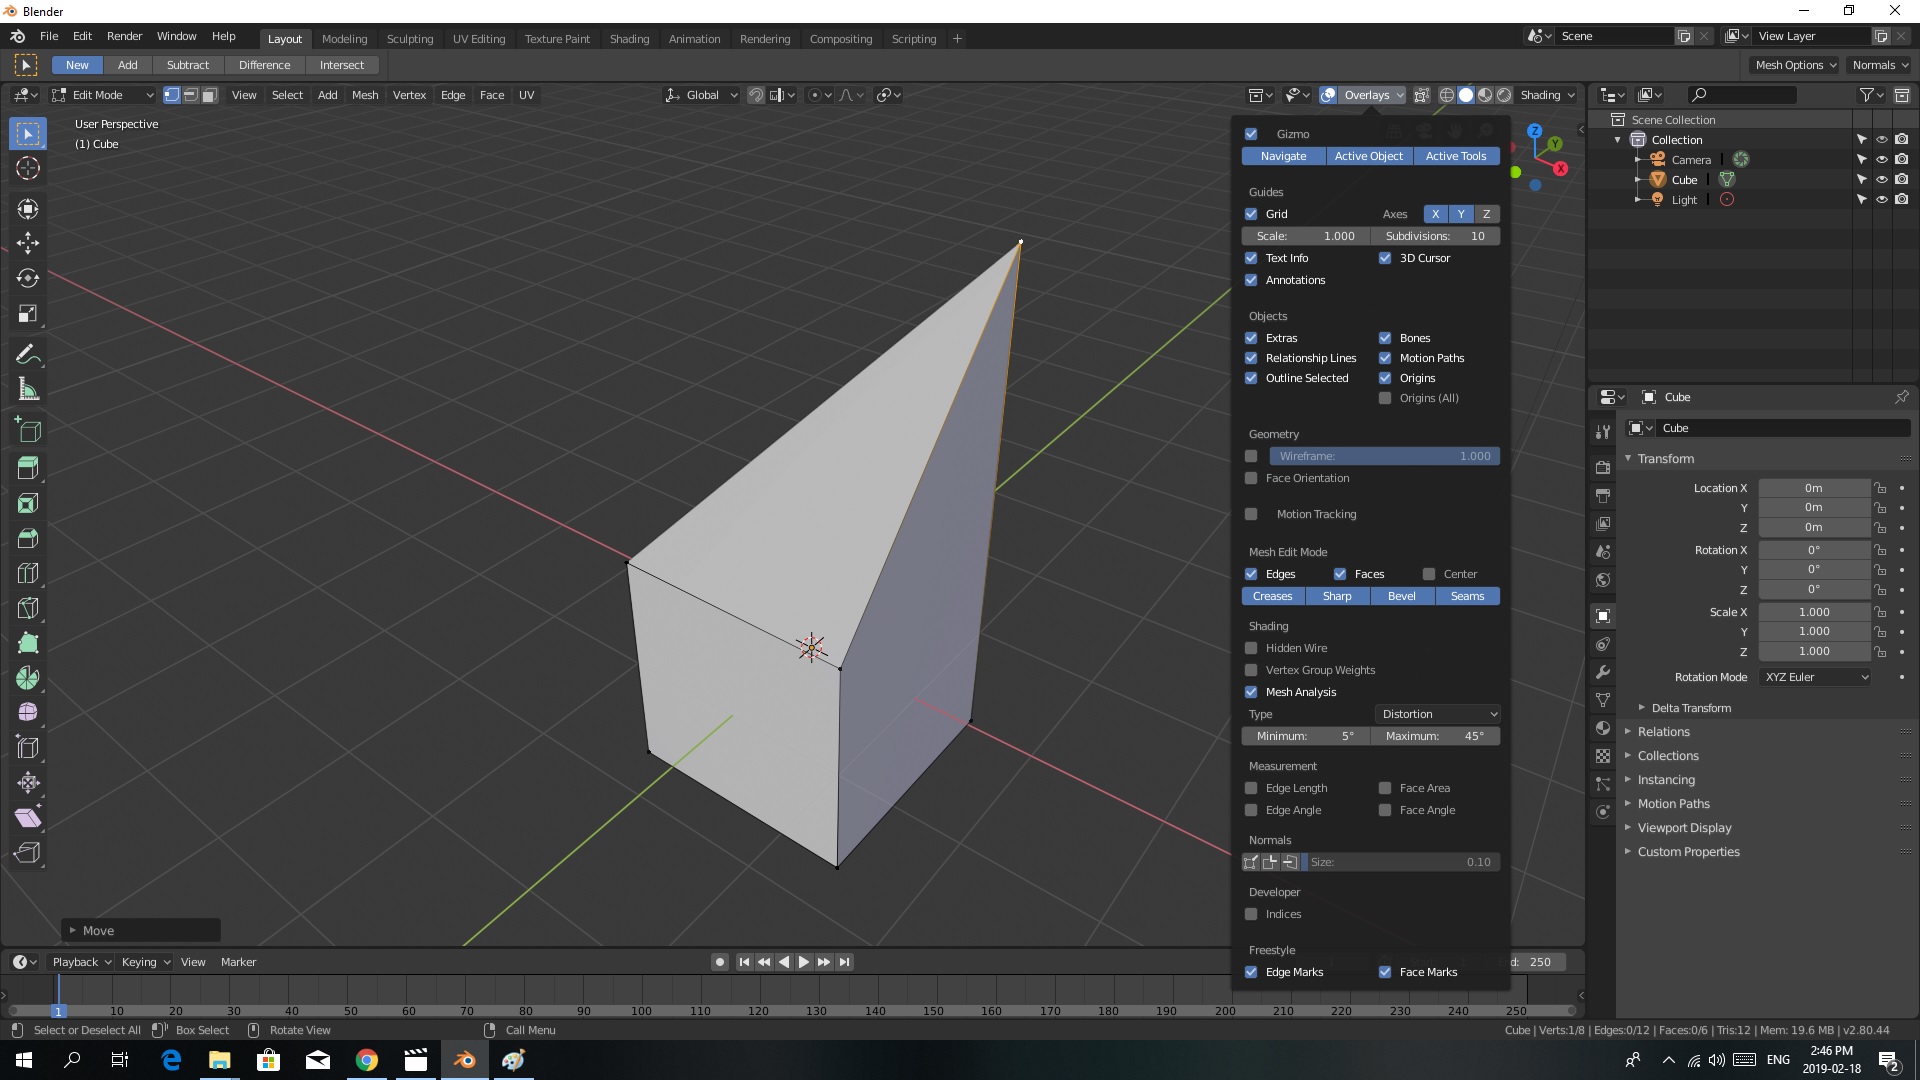Select the Measure tool
The image size is (1920, 1080).
(x=28, y=390)
